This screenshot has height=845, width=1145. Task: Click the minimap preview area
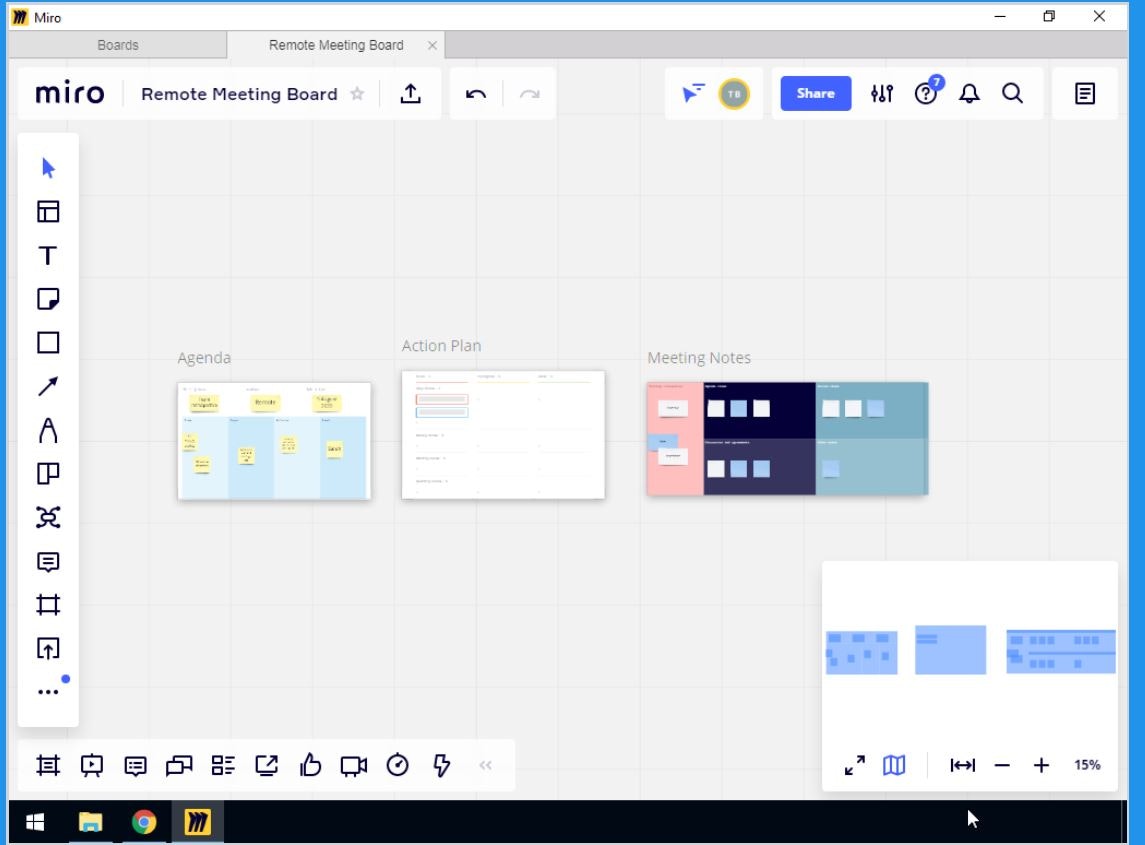[970, 650]
